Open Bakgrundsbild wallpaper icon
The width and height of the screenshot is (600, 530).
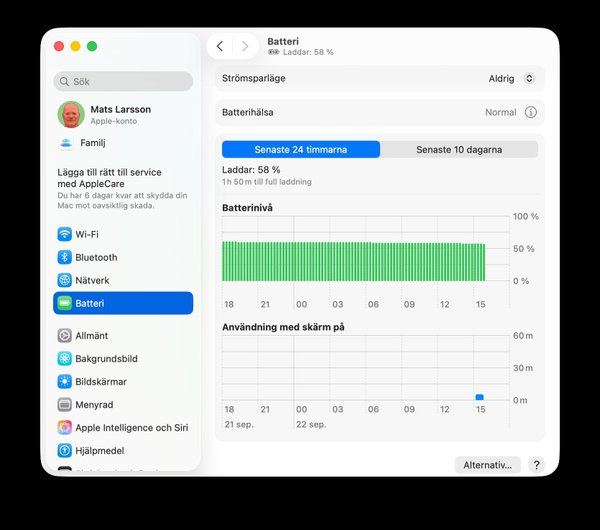pos(64,359)
